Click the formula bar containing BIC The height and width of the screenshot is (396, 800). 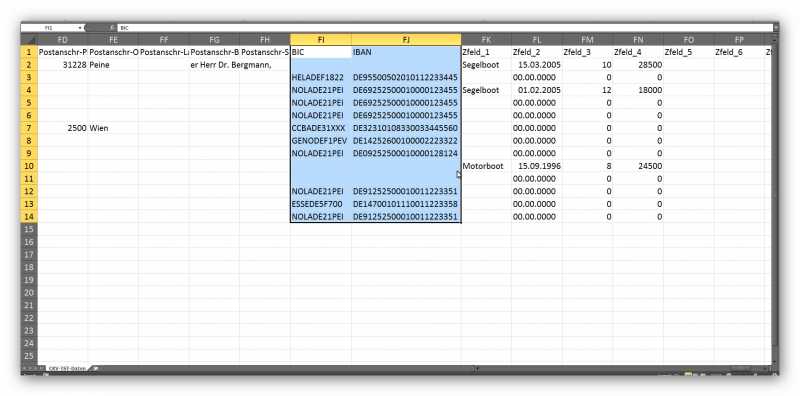point(444,28)
